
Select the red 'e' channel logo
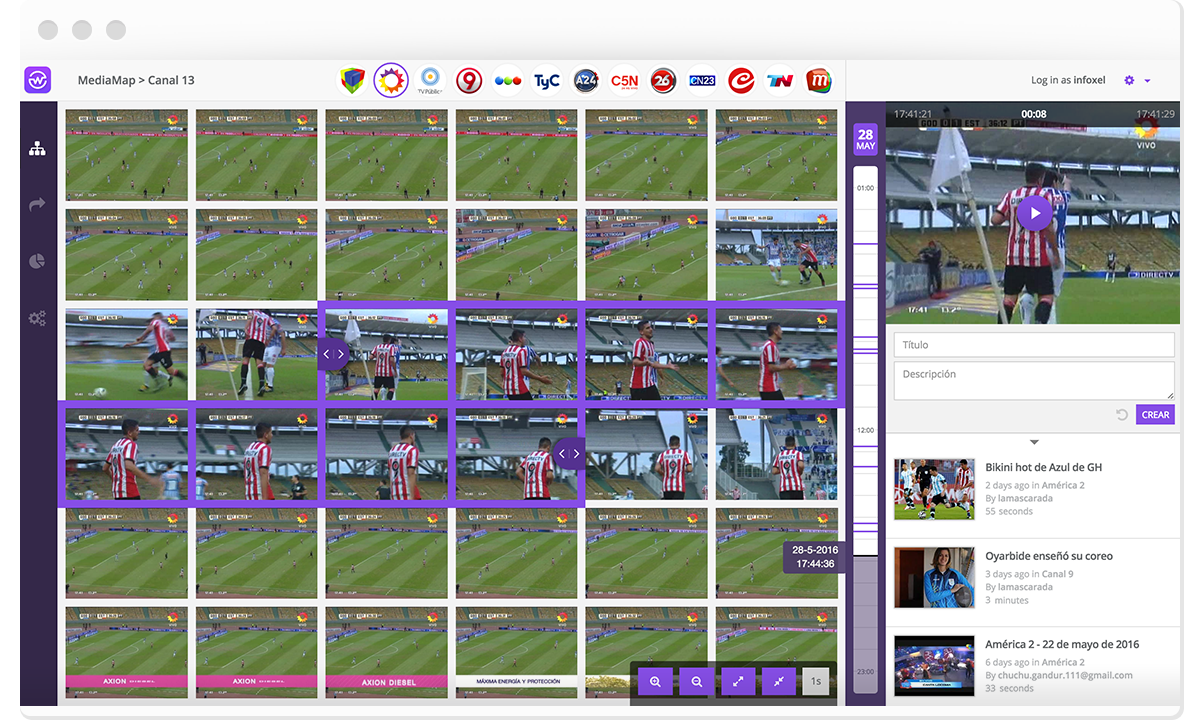click(x=741, y=80)
